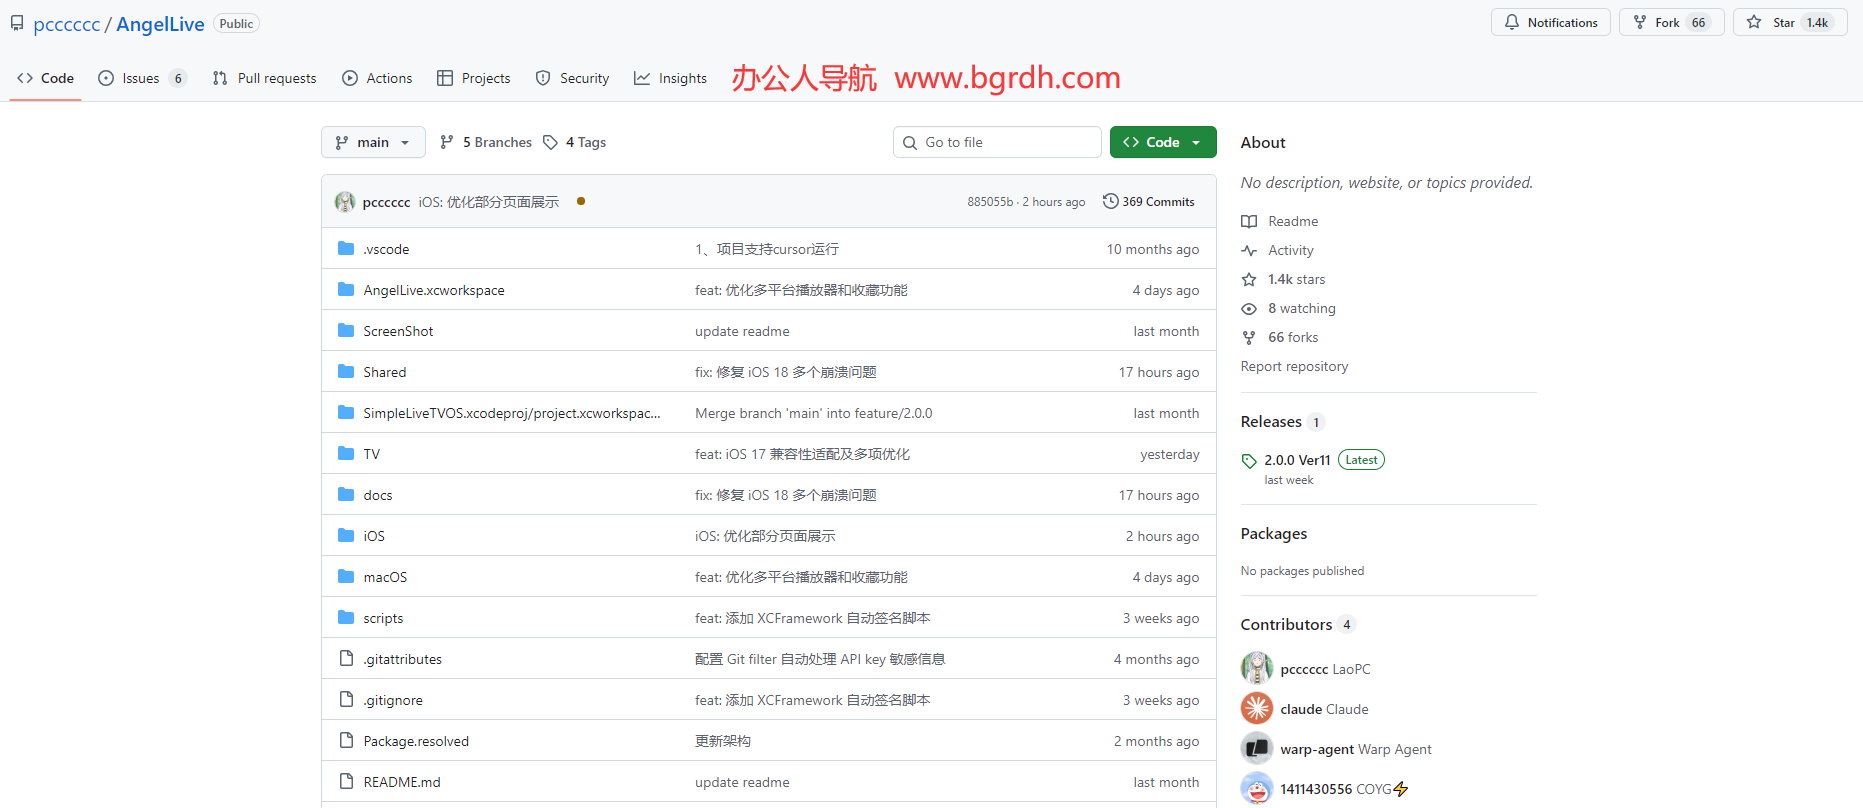The height and width of the screenshot is (808, 1863).
Task: Open the main branch dropdown
Action: 373,142
